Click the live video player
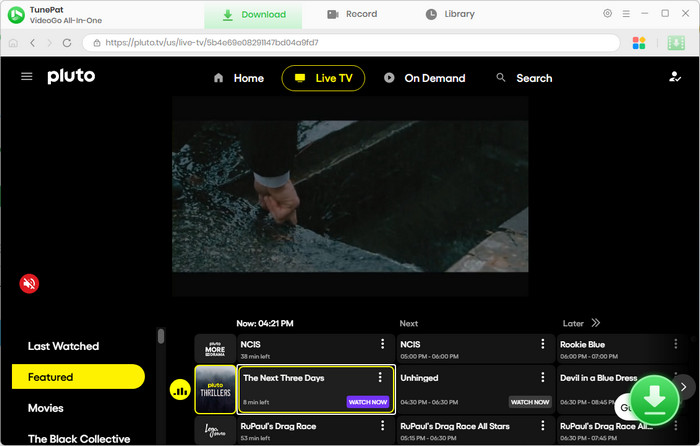 click(x=350, y=196)
